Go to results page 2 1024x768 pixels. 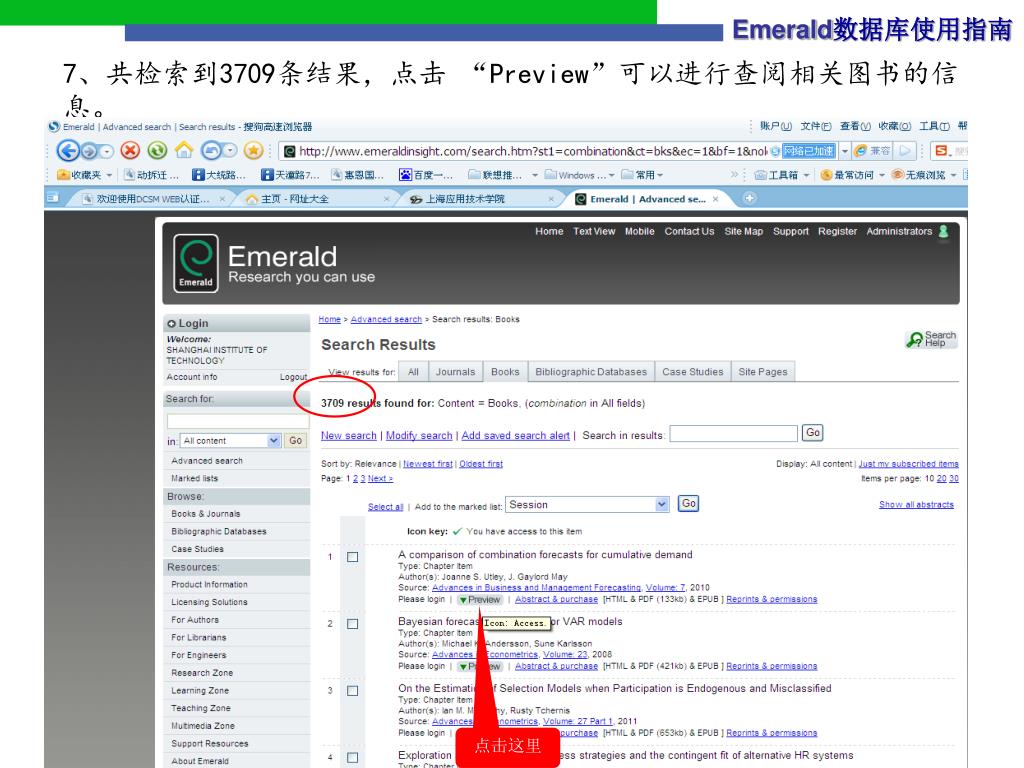click(x=356, y=479)
